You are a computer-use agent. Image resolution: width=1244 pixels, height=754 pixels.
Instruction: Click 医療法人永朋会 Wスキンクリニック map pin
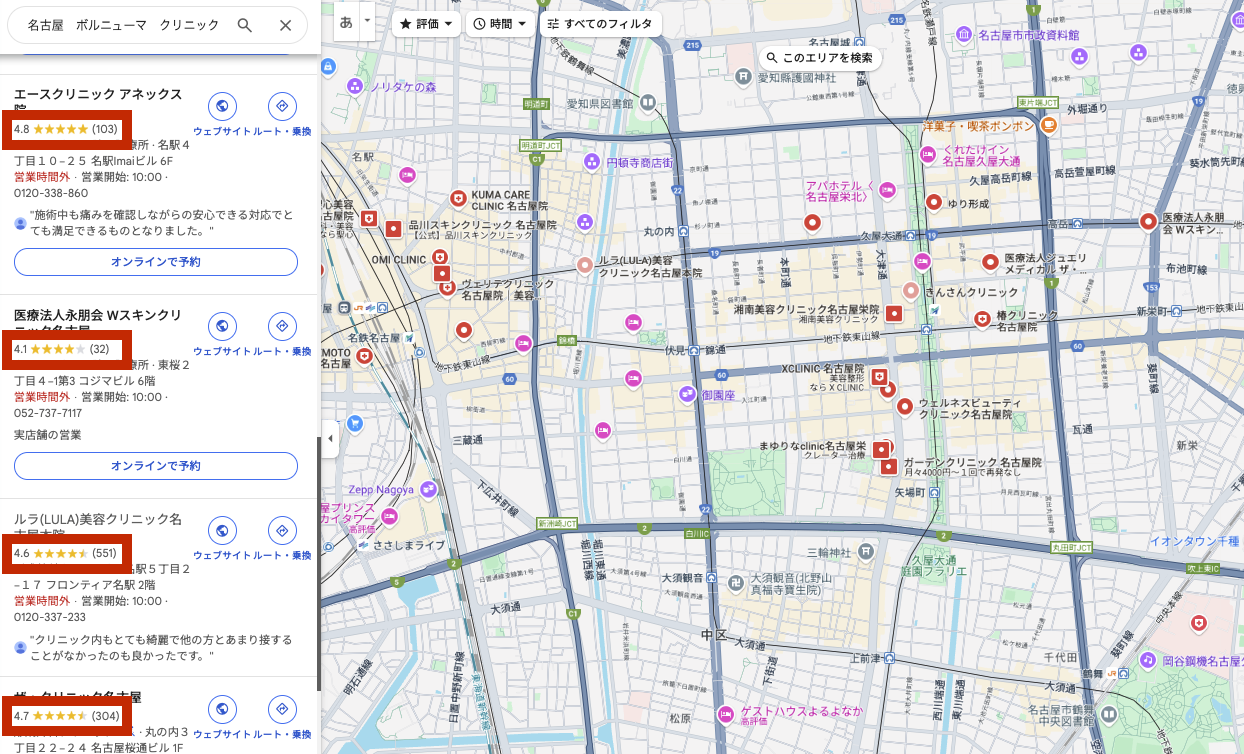[1148, 223]
